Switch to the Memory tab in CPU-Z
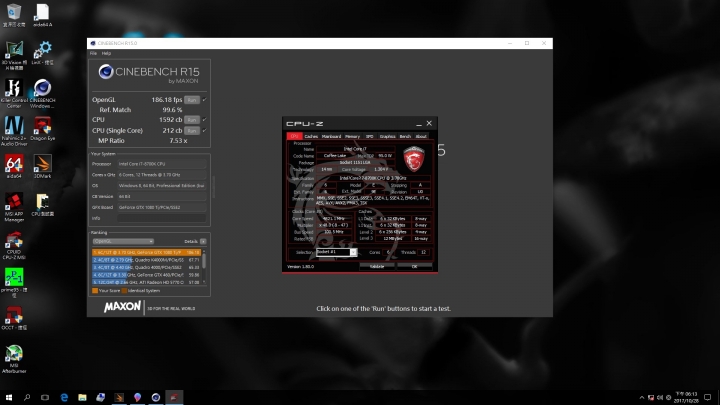 point(352,136)
